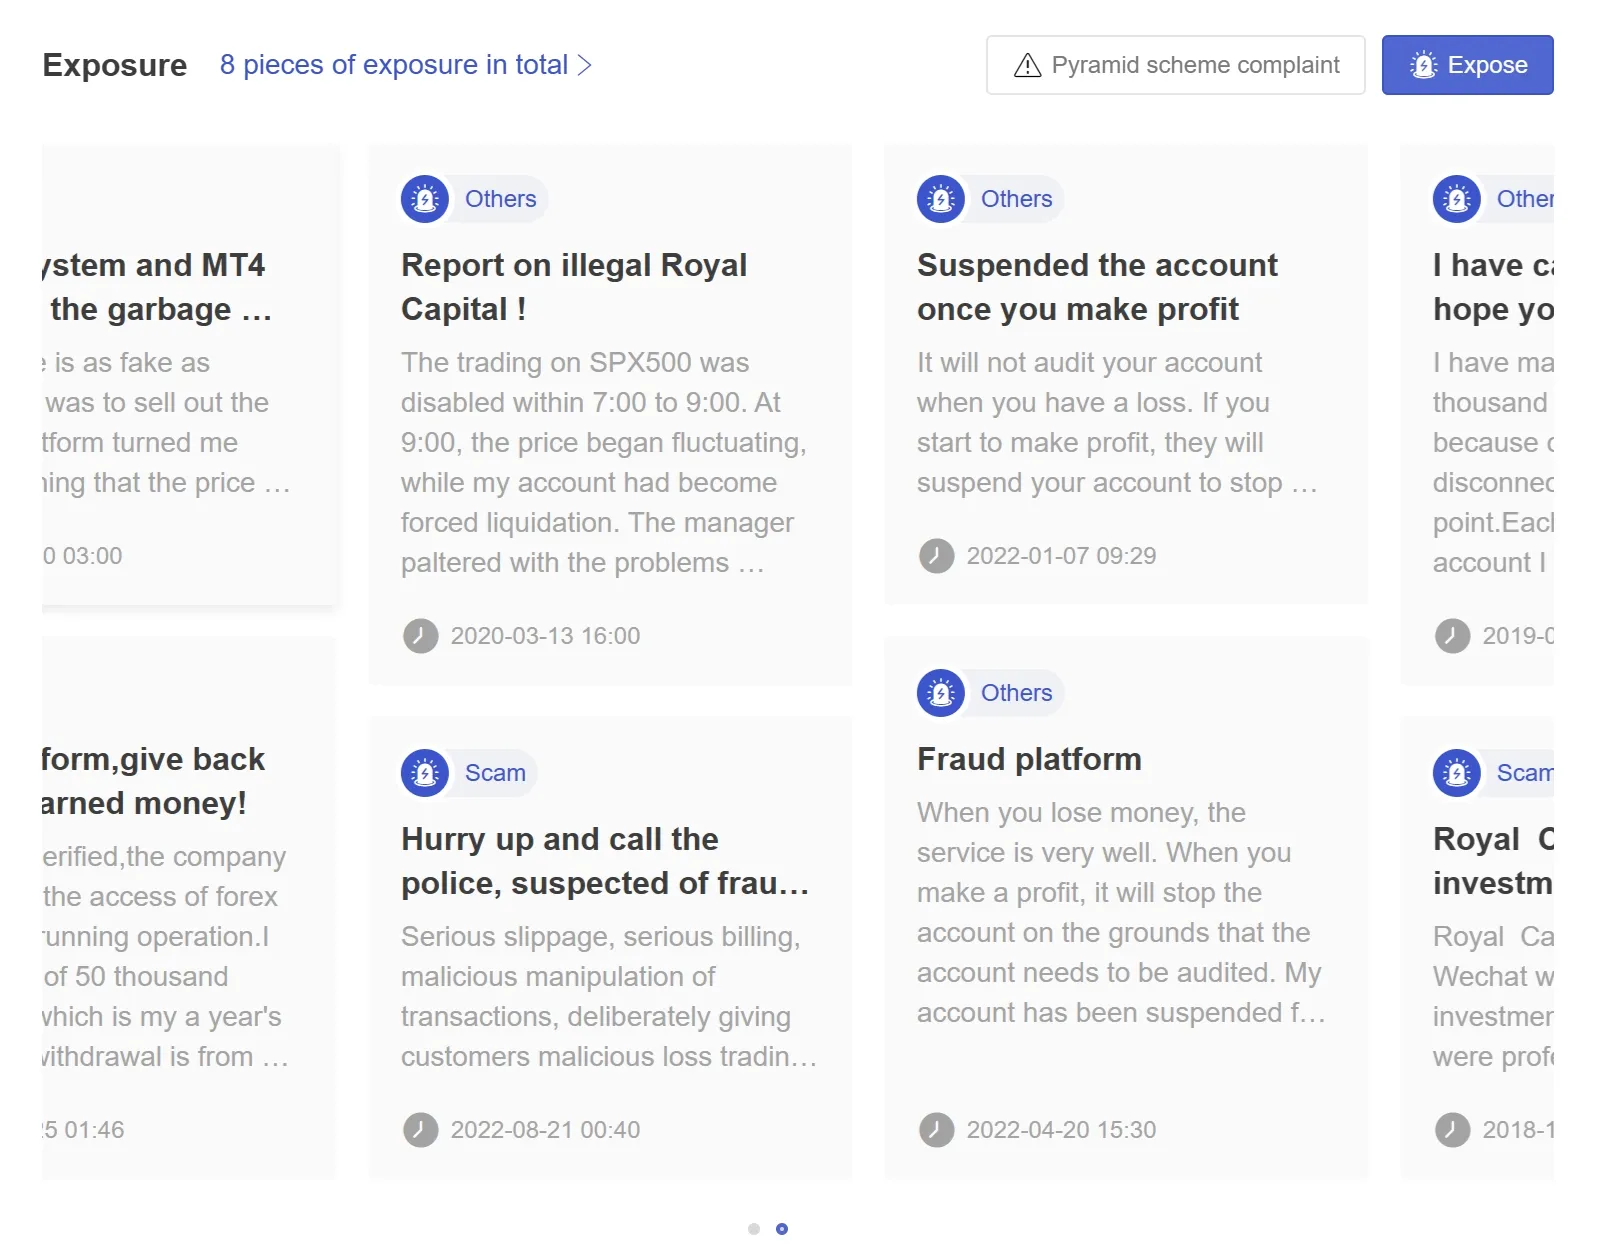The image size is (1600, 1248).
Task: Click the timestamp 2022-01-07 09:29
Action: click(x=1061, y=556)
